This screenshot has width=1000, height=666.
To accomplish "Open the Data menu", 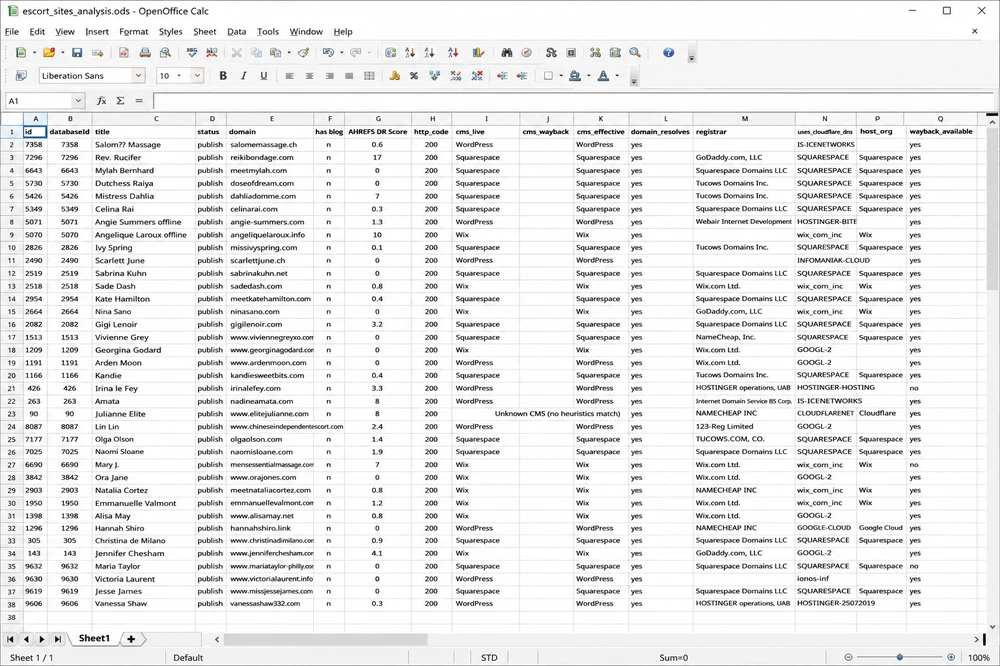I will pos(237,31).
